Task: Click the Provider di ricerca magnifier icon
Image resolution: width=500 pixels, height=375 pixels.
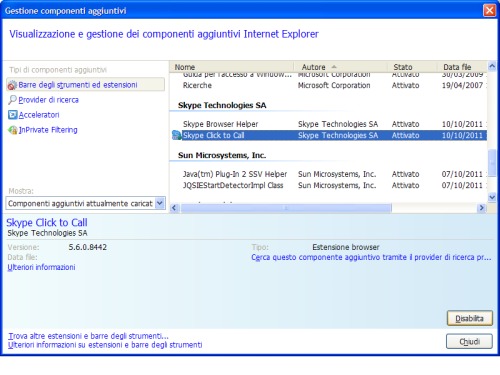Action: click(12, 100)
